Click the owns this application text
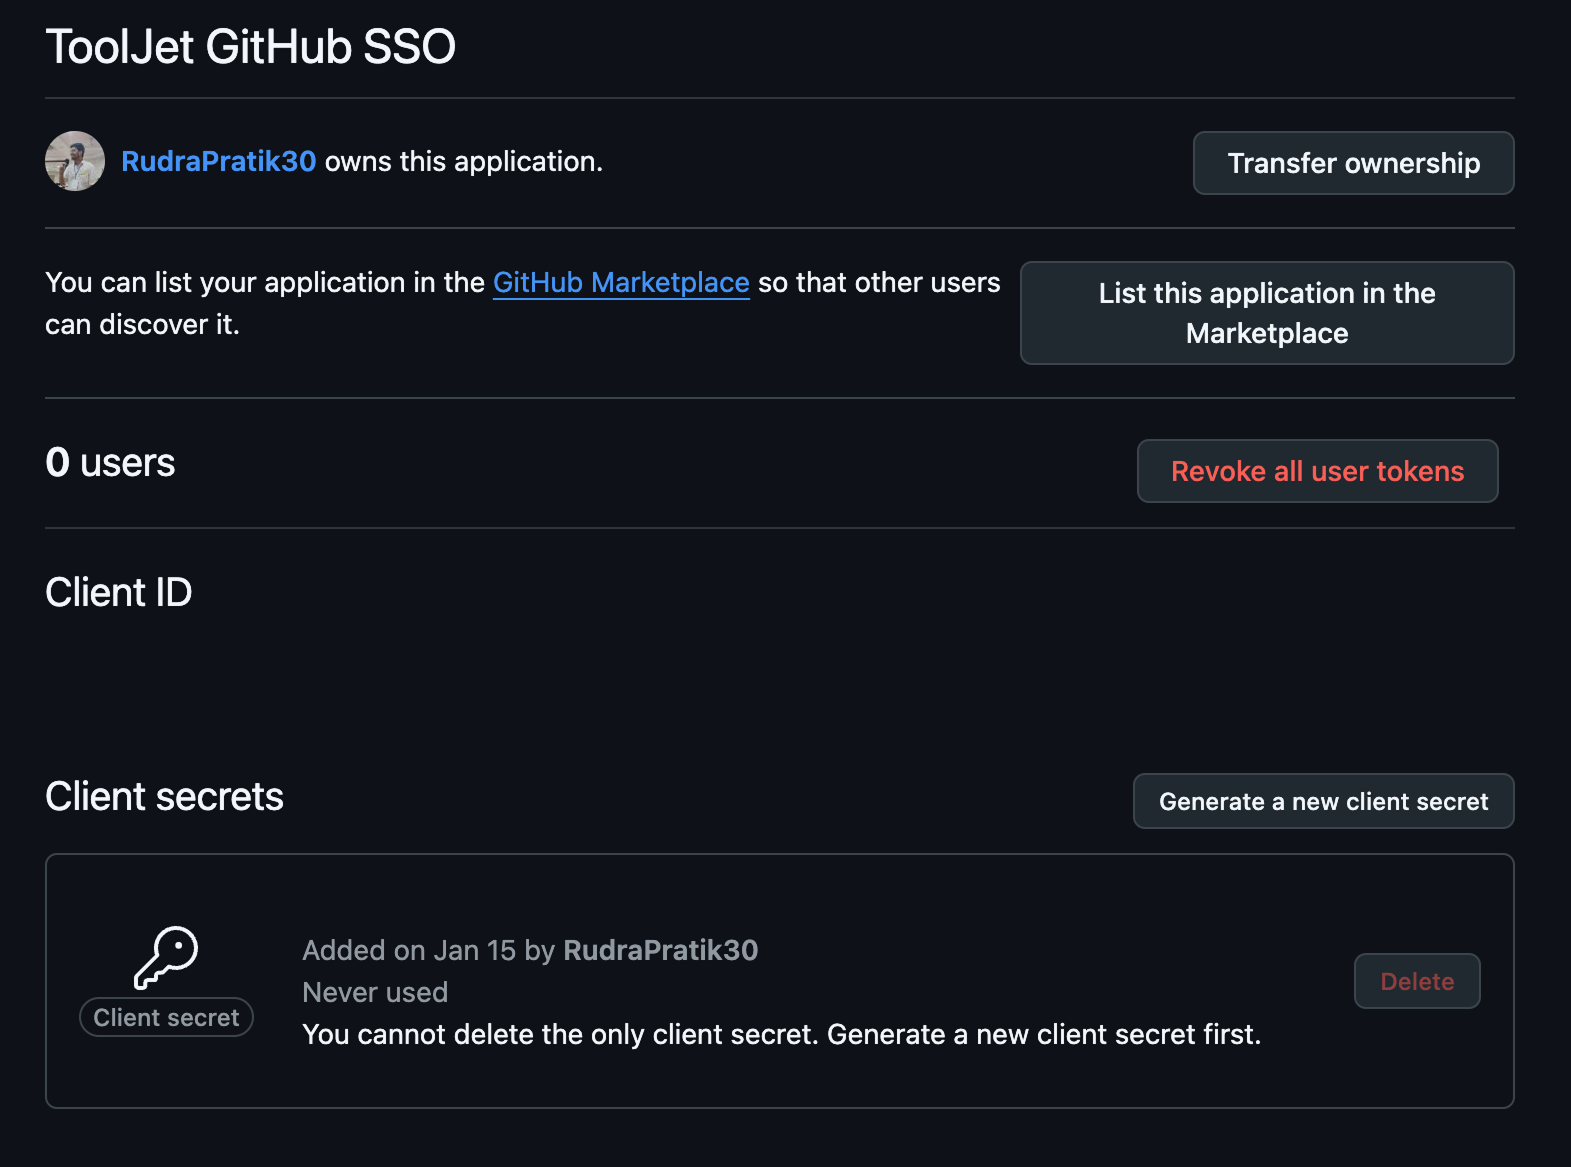The height and width of the screenshot is (1167, 1571). coord(463,162)
